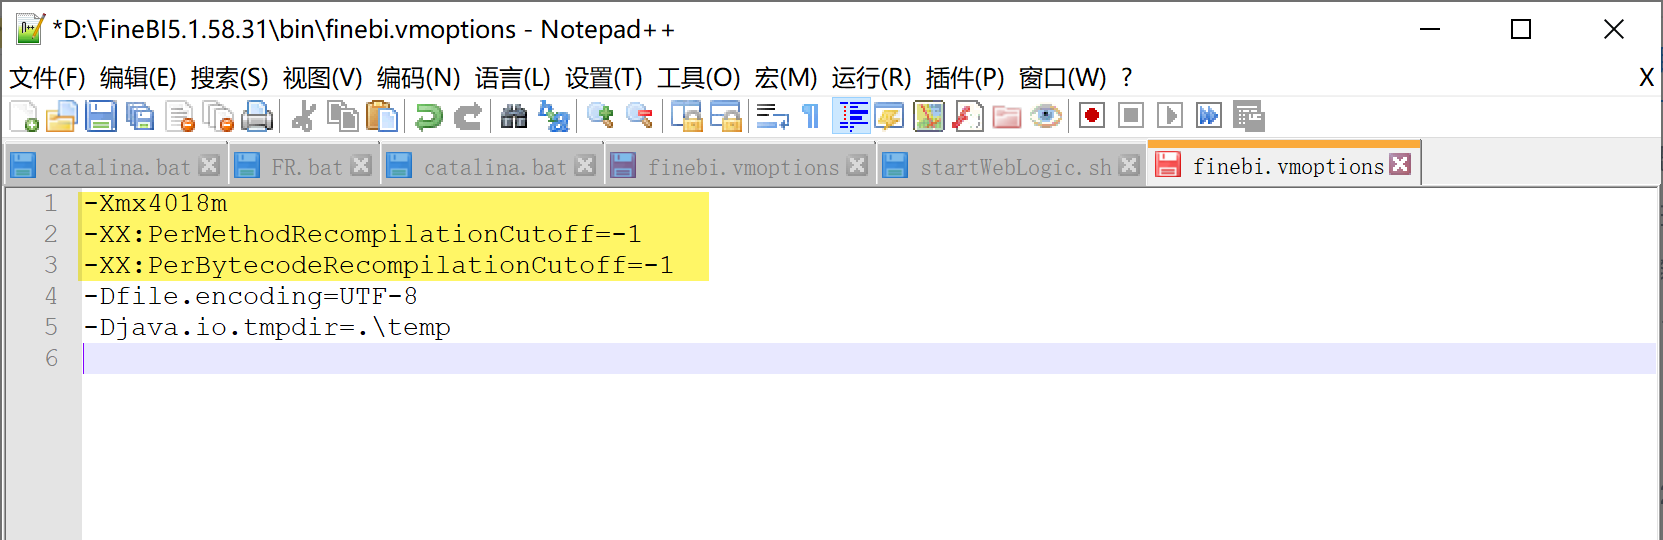Screen dimensions: 1663x540
Task: Open the 视图(V) menu
Action: tap(322, 78)
